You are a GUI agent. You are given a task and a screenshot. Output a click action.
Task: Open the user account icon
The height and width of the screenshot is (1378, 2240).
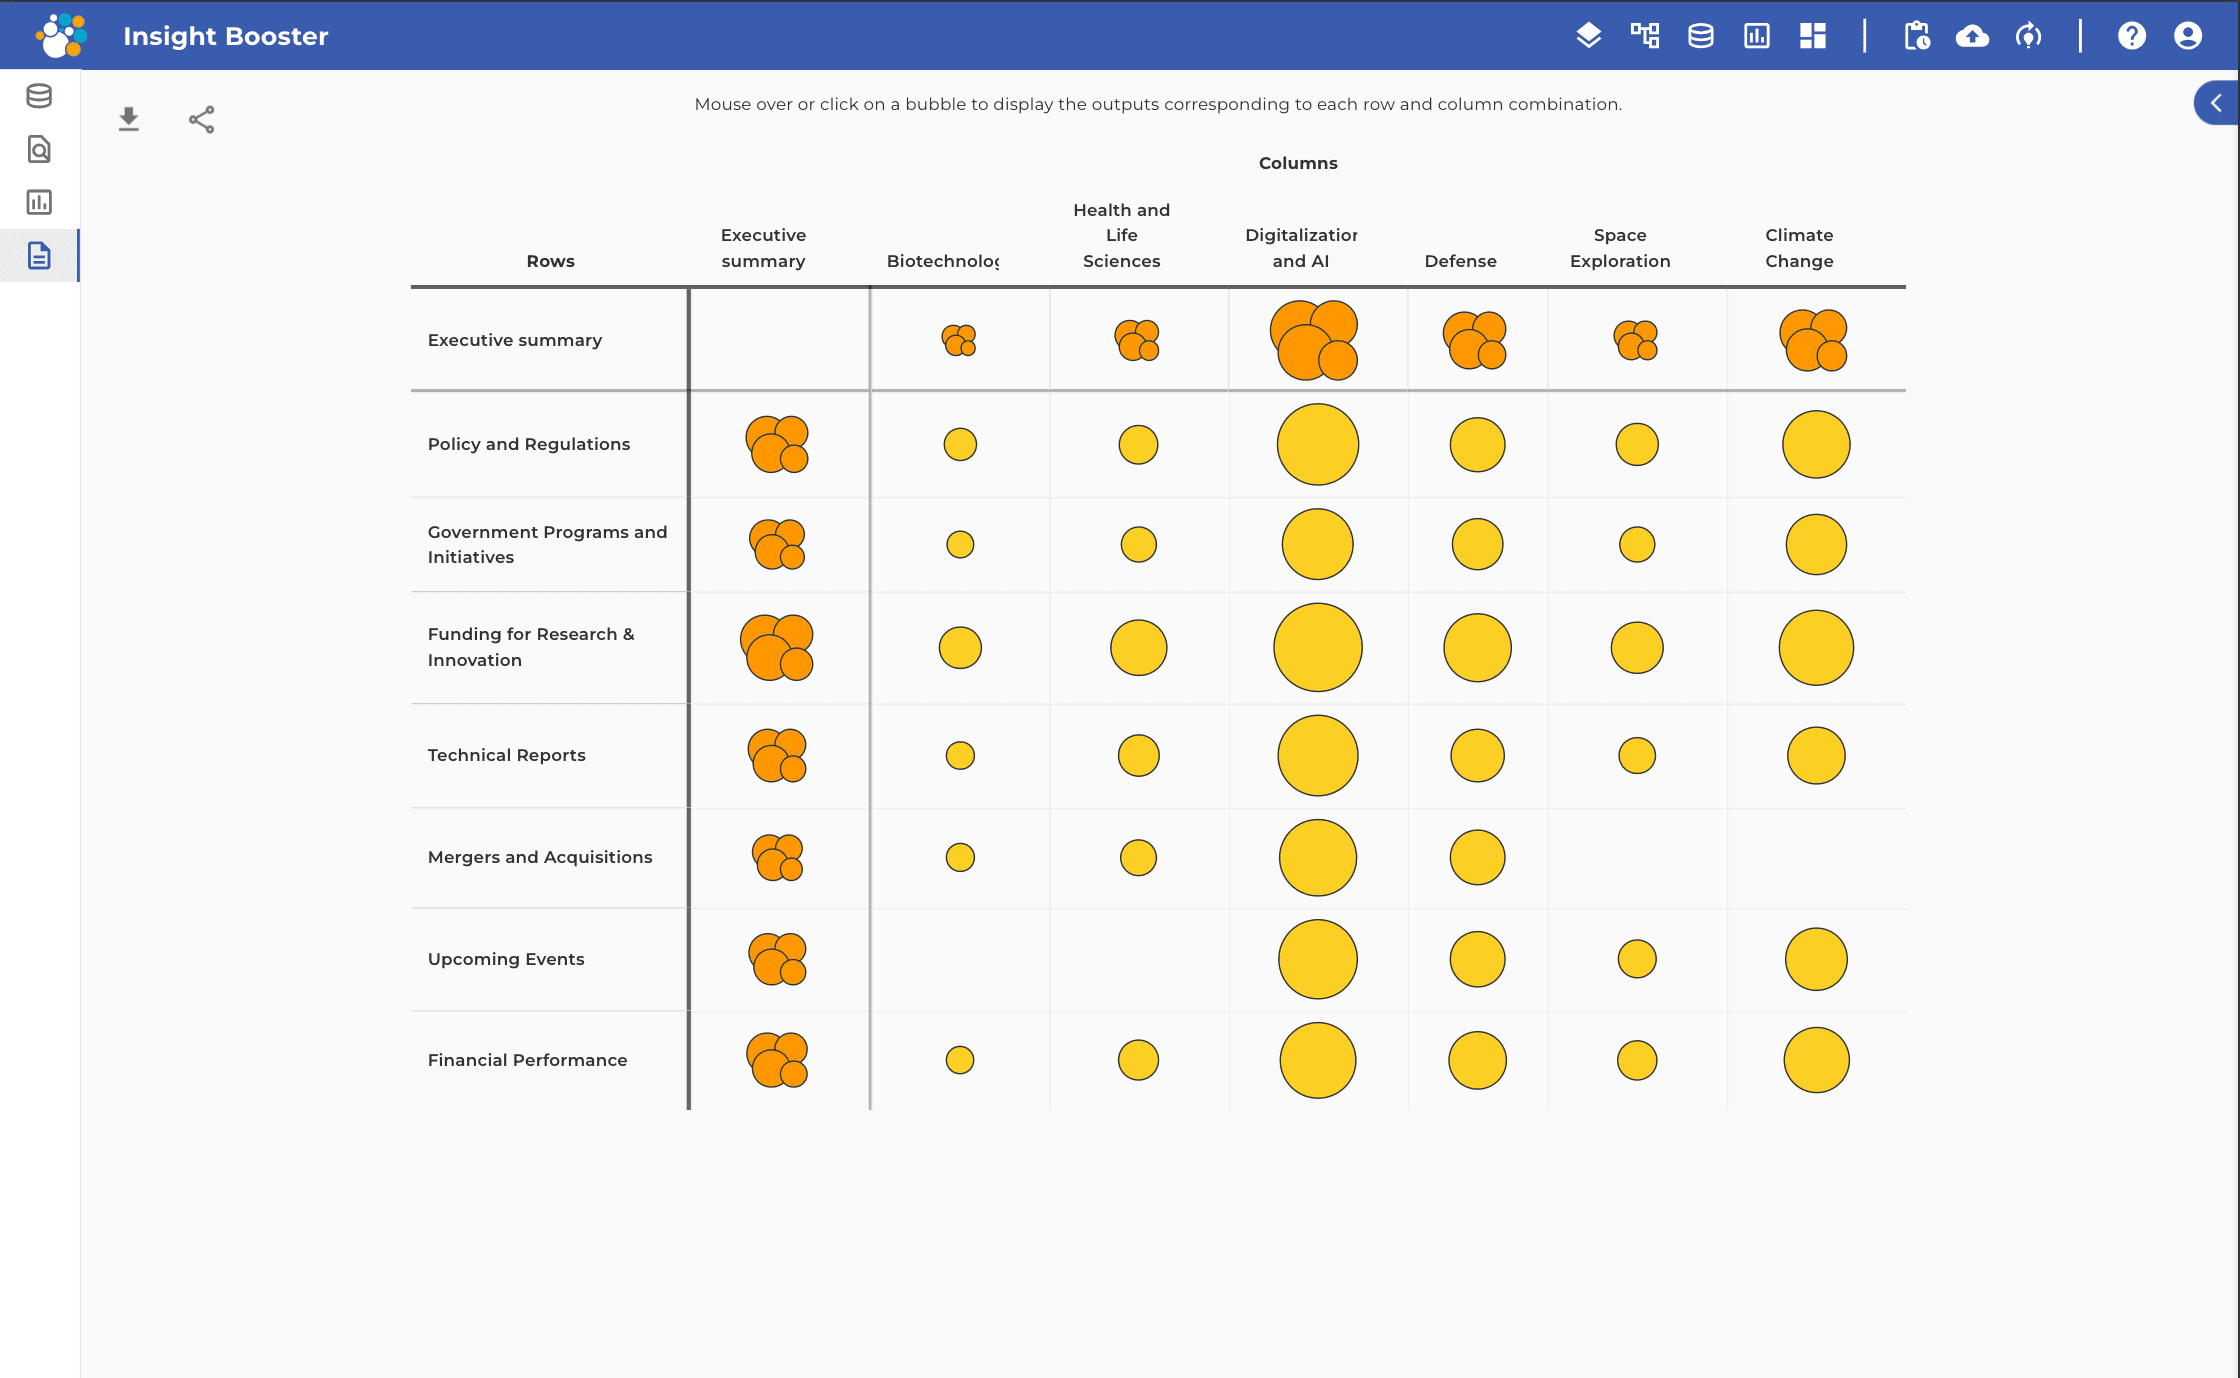pyautogui.click(x=2187, y=36)
